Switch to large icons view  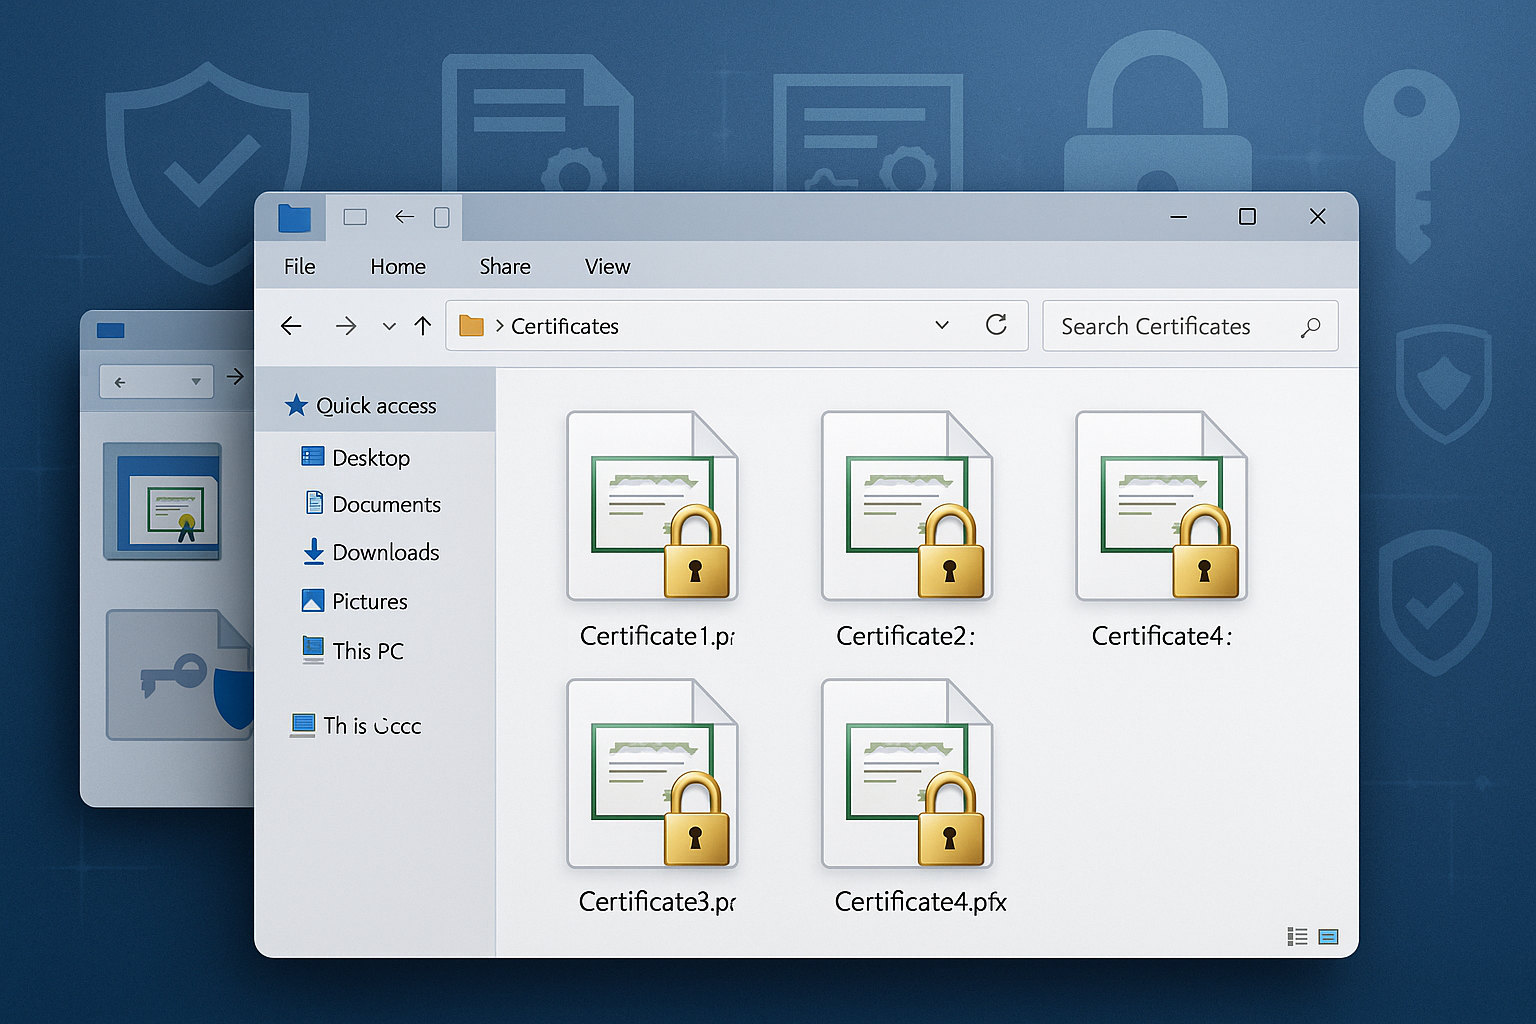[1328, 936]
